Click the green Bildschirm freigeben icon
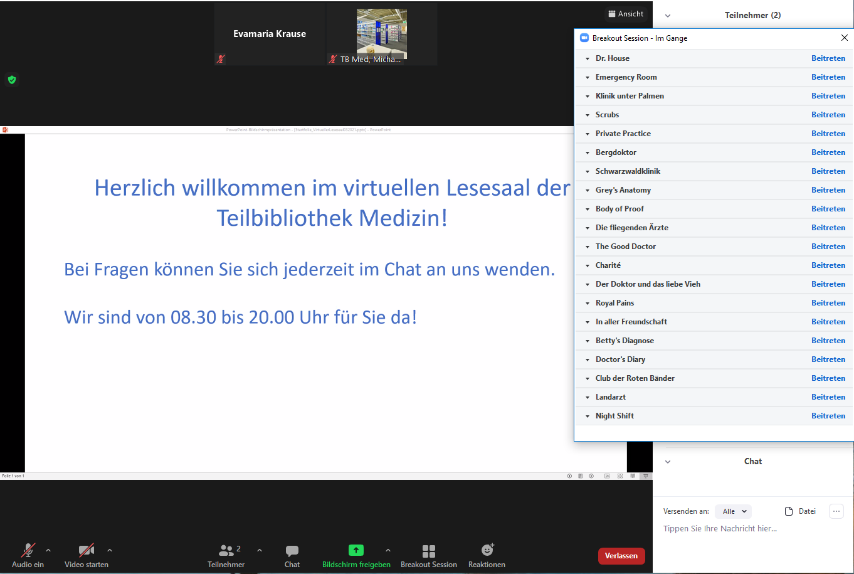 [356, 550]
